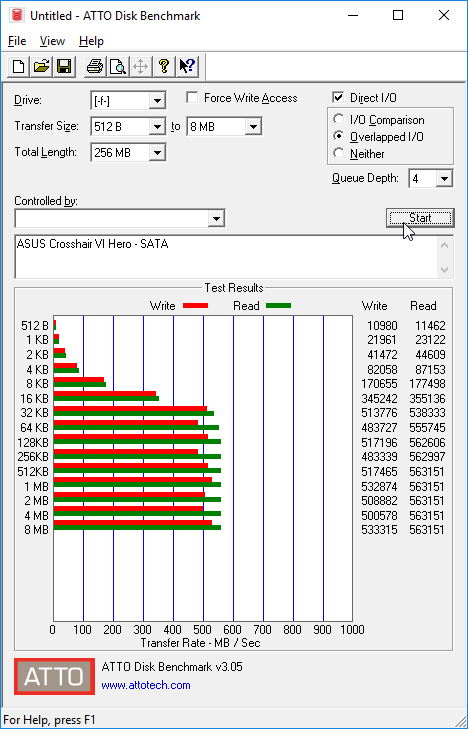468x729 pixels.
Task: Open the Controlled by dropdown
Action: click(216, 219)
